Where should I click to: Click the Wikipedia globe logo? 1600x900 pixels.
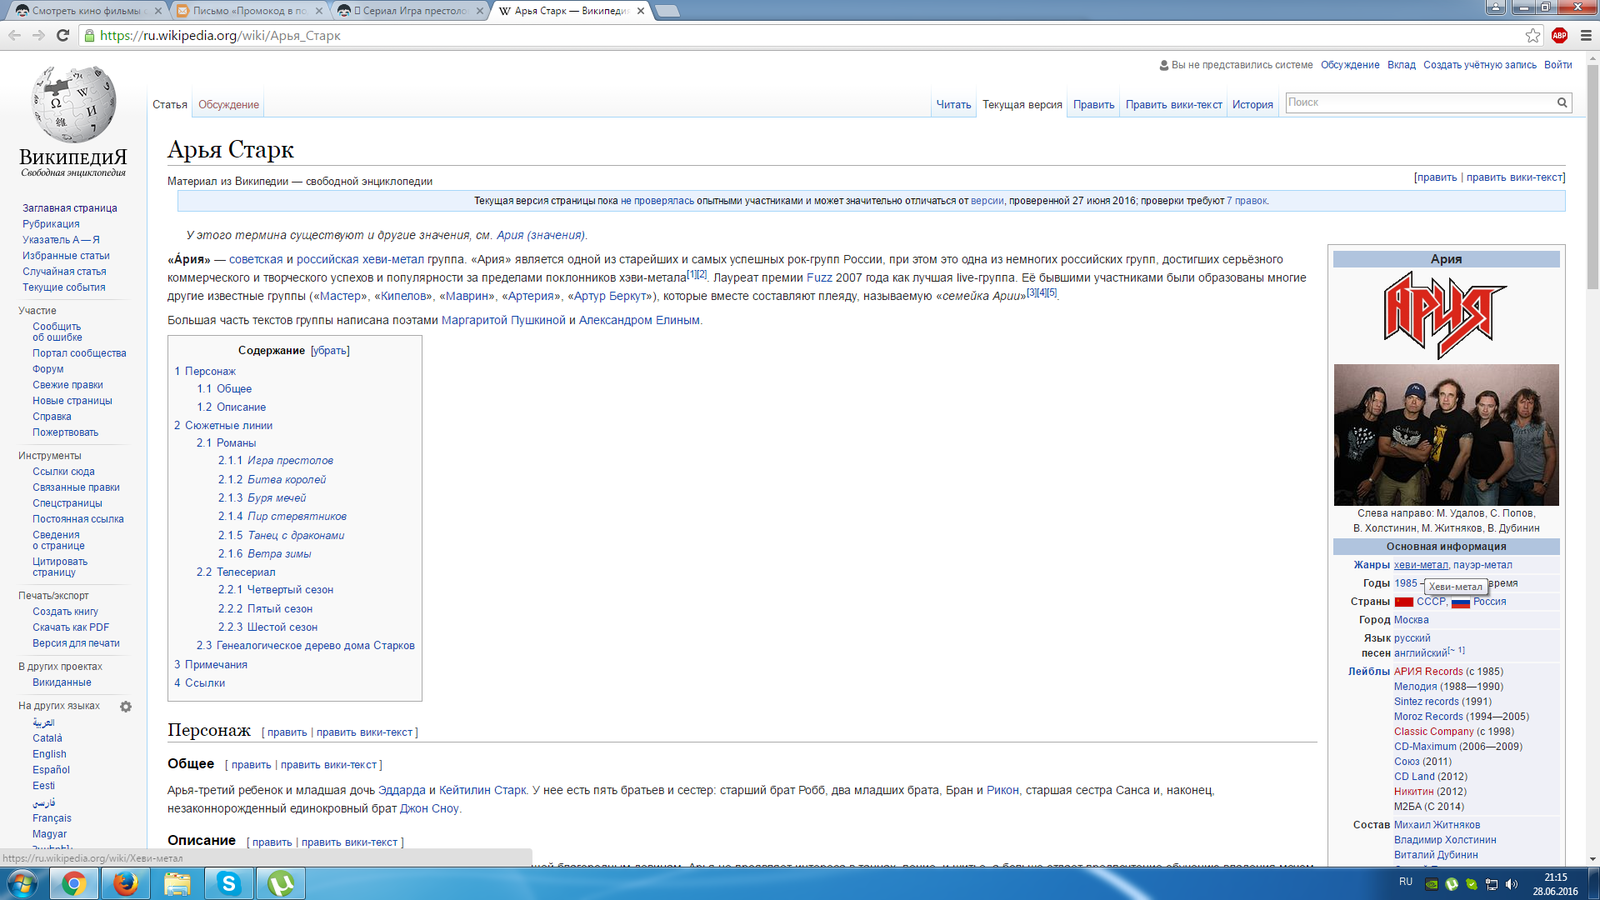click(73, 103)
